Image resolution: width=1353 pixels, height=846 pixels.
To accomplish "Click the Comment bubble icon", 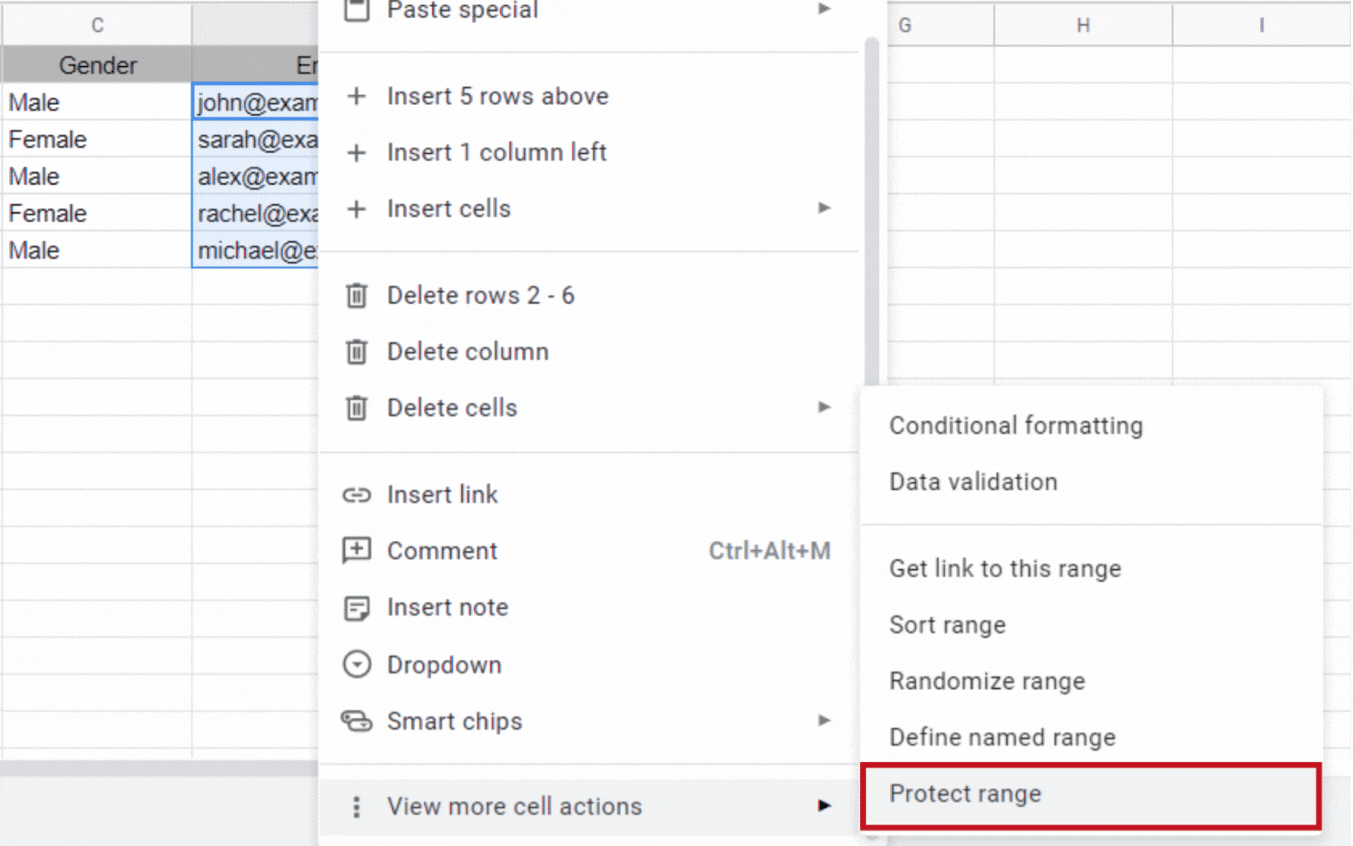I will tap(356, 550).
